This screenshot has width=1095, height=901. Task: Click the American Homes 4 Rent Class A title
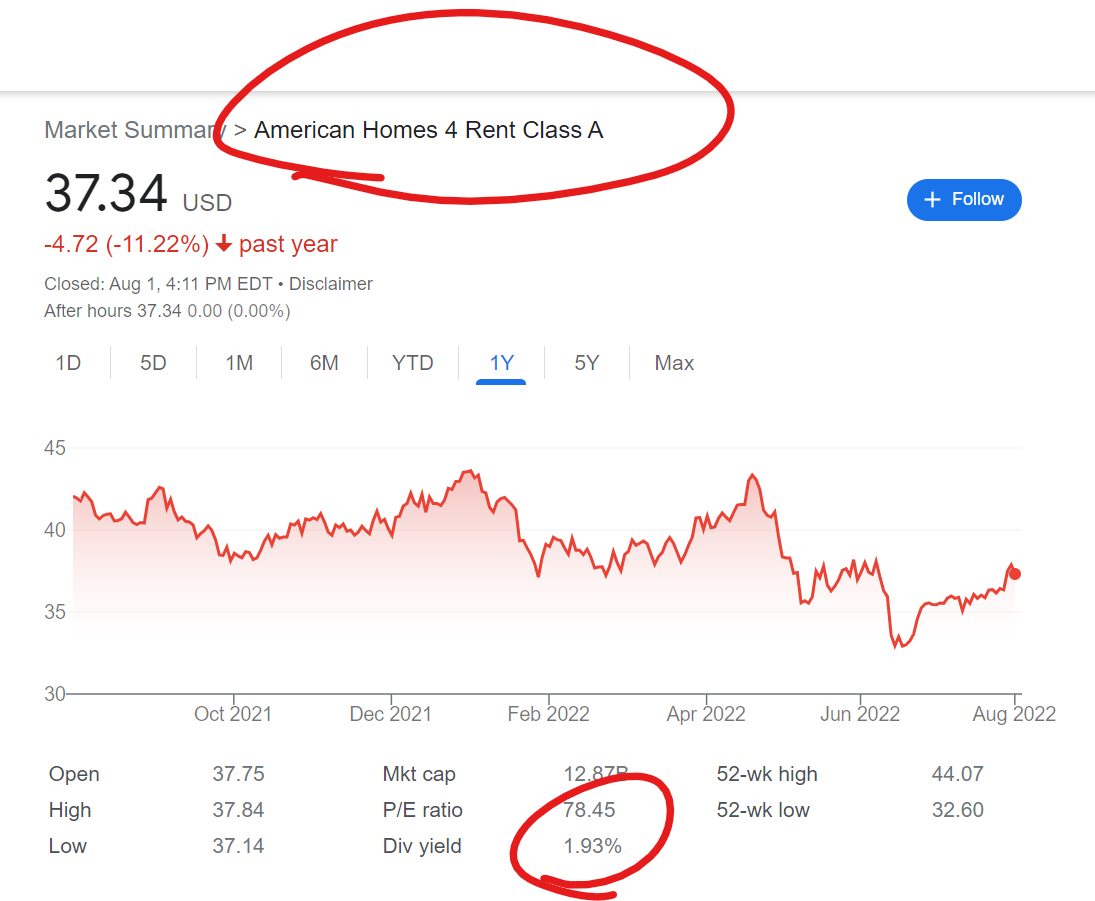click(x=429, y=129)
